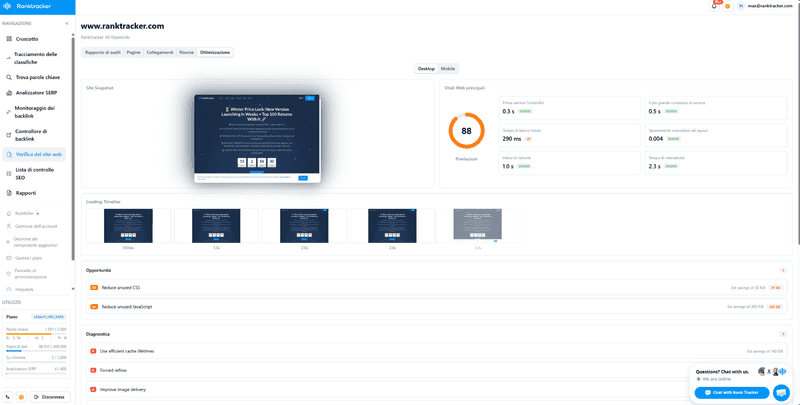Collapse the Opportunità section
800x405 pixels.
(x=783, y=270)
